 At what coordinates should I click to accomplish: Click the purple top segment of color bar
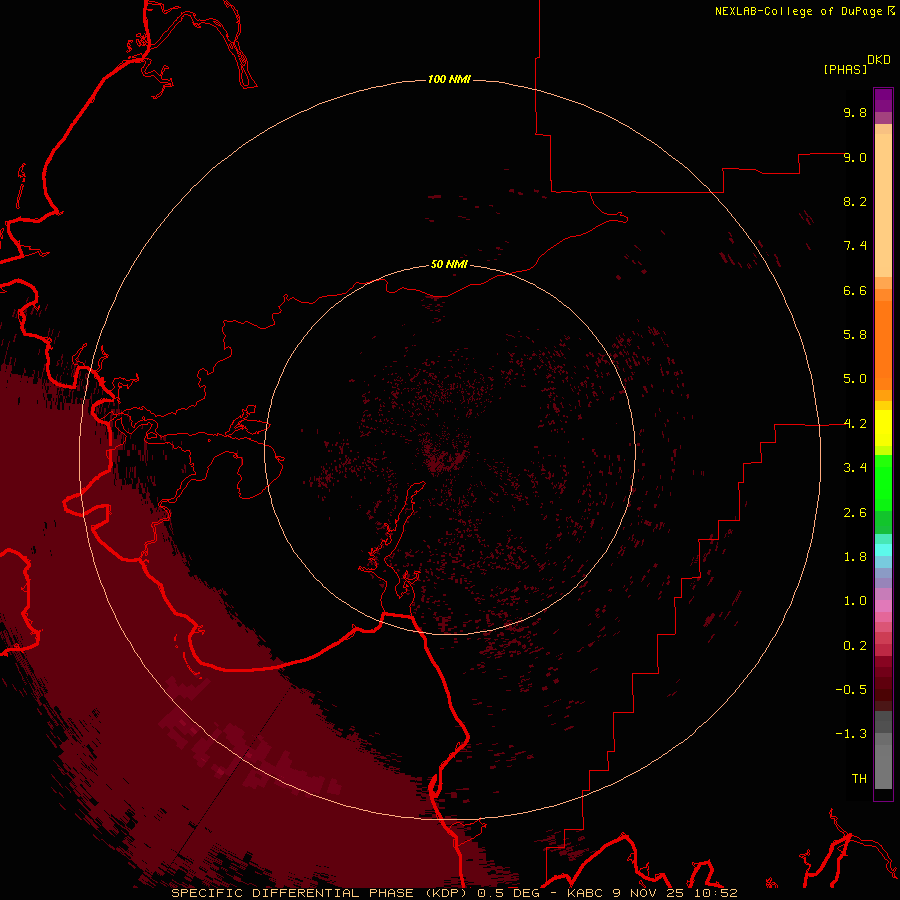(x=883, y=100)
